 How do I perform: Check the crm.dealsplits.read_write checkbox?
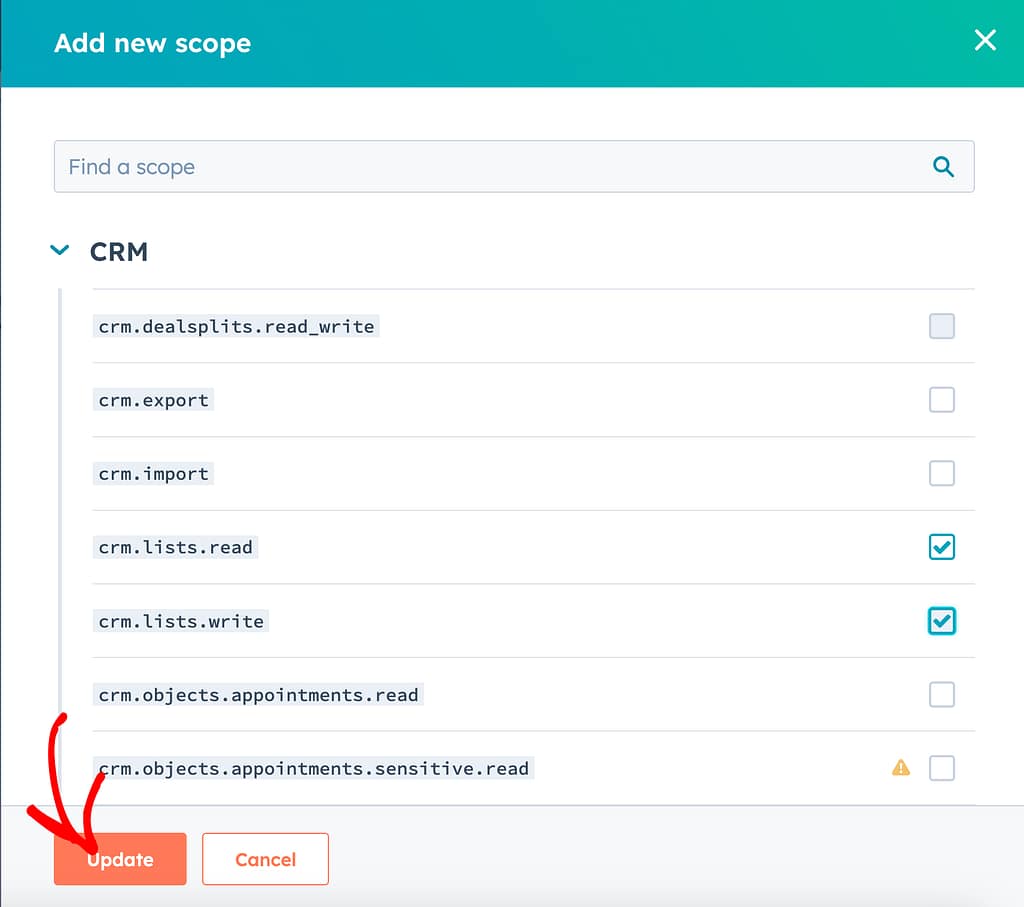pyautogui.click(x=942, y=326)
